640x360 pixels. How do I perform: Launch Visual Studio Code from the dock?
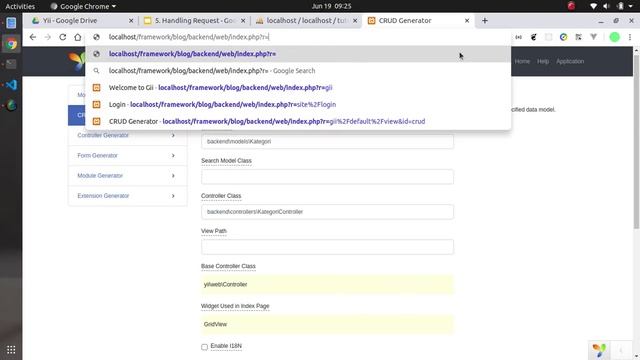coord(11,84)
